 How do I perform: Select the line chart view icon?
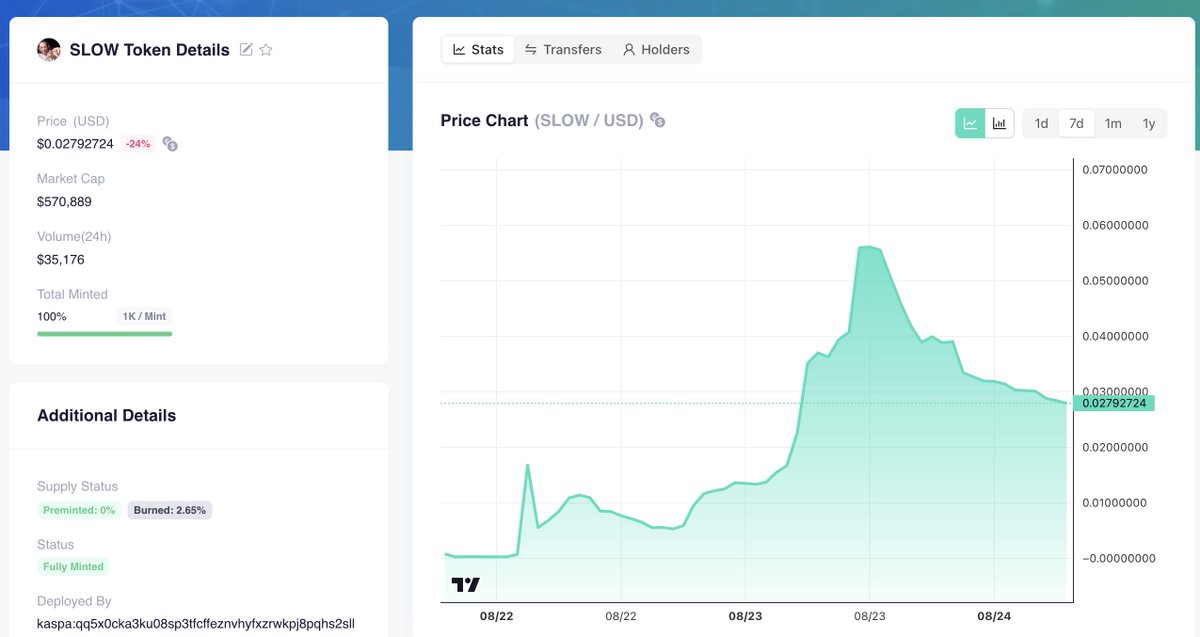(x=970, y=122)
